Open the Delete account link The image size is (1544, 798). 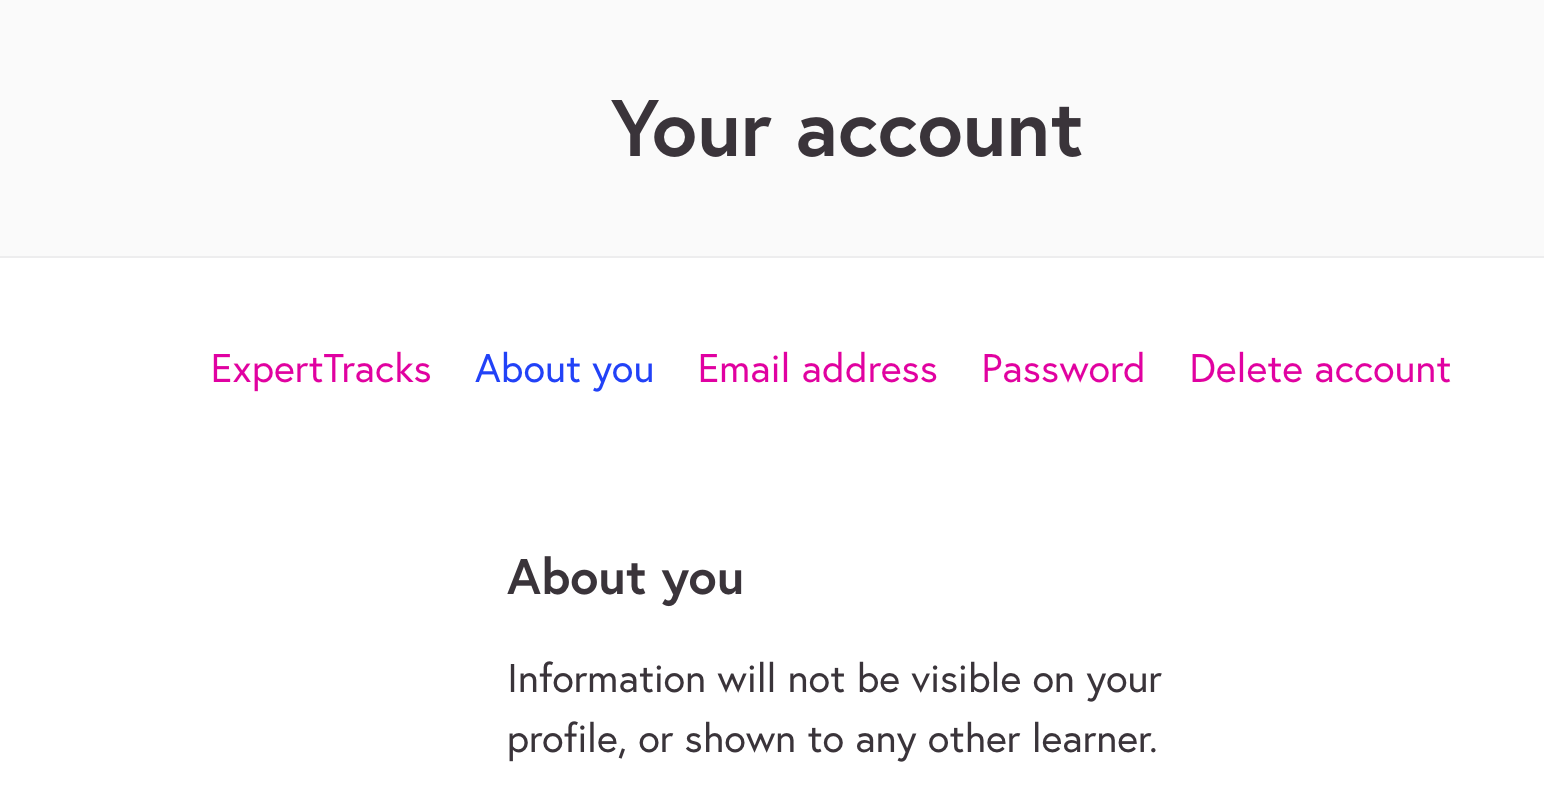[1319, 369]
